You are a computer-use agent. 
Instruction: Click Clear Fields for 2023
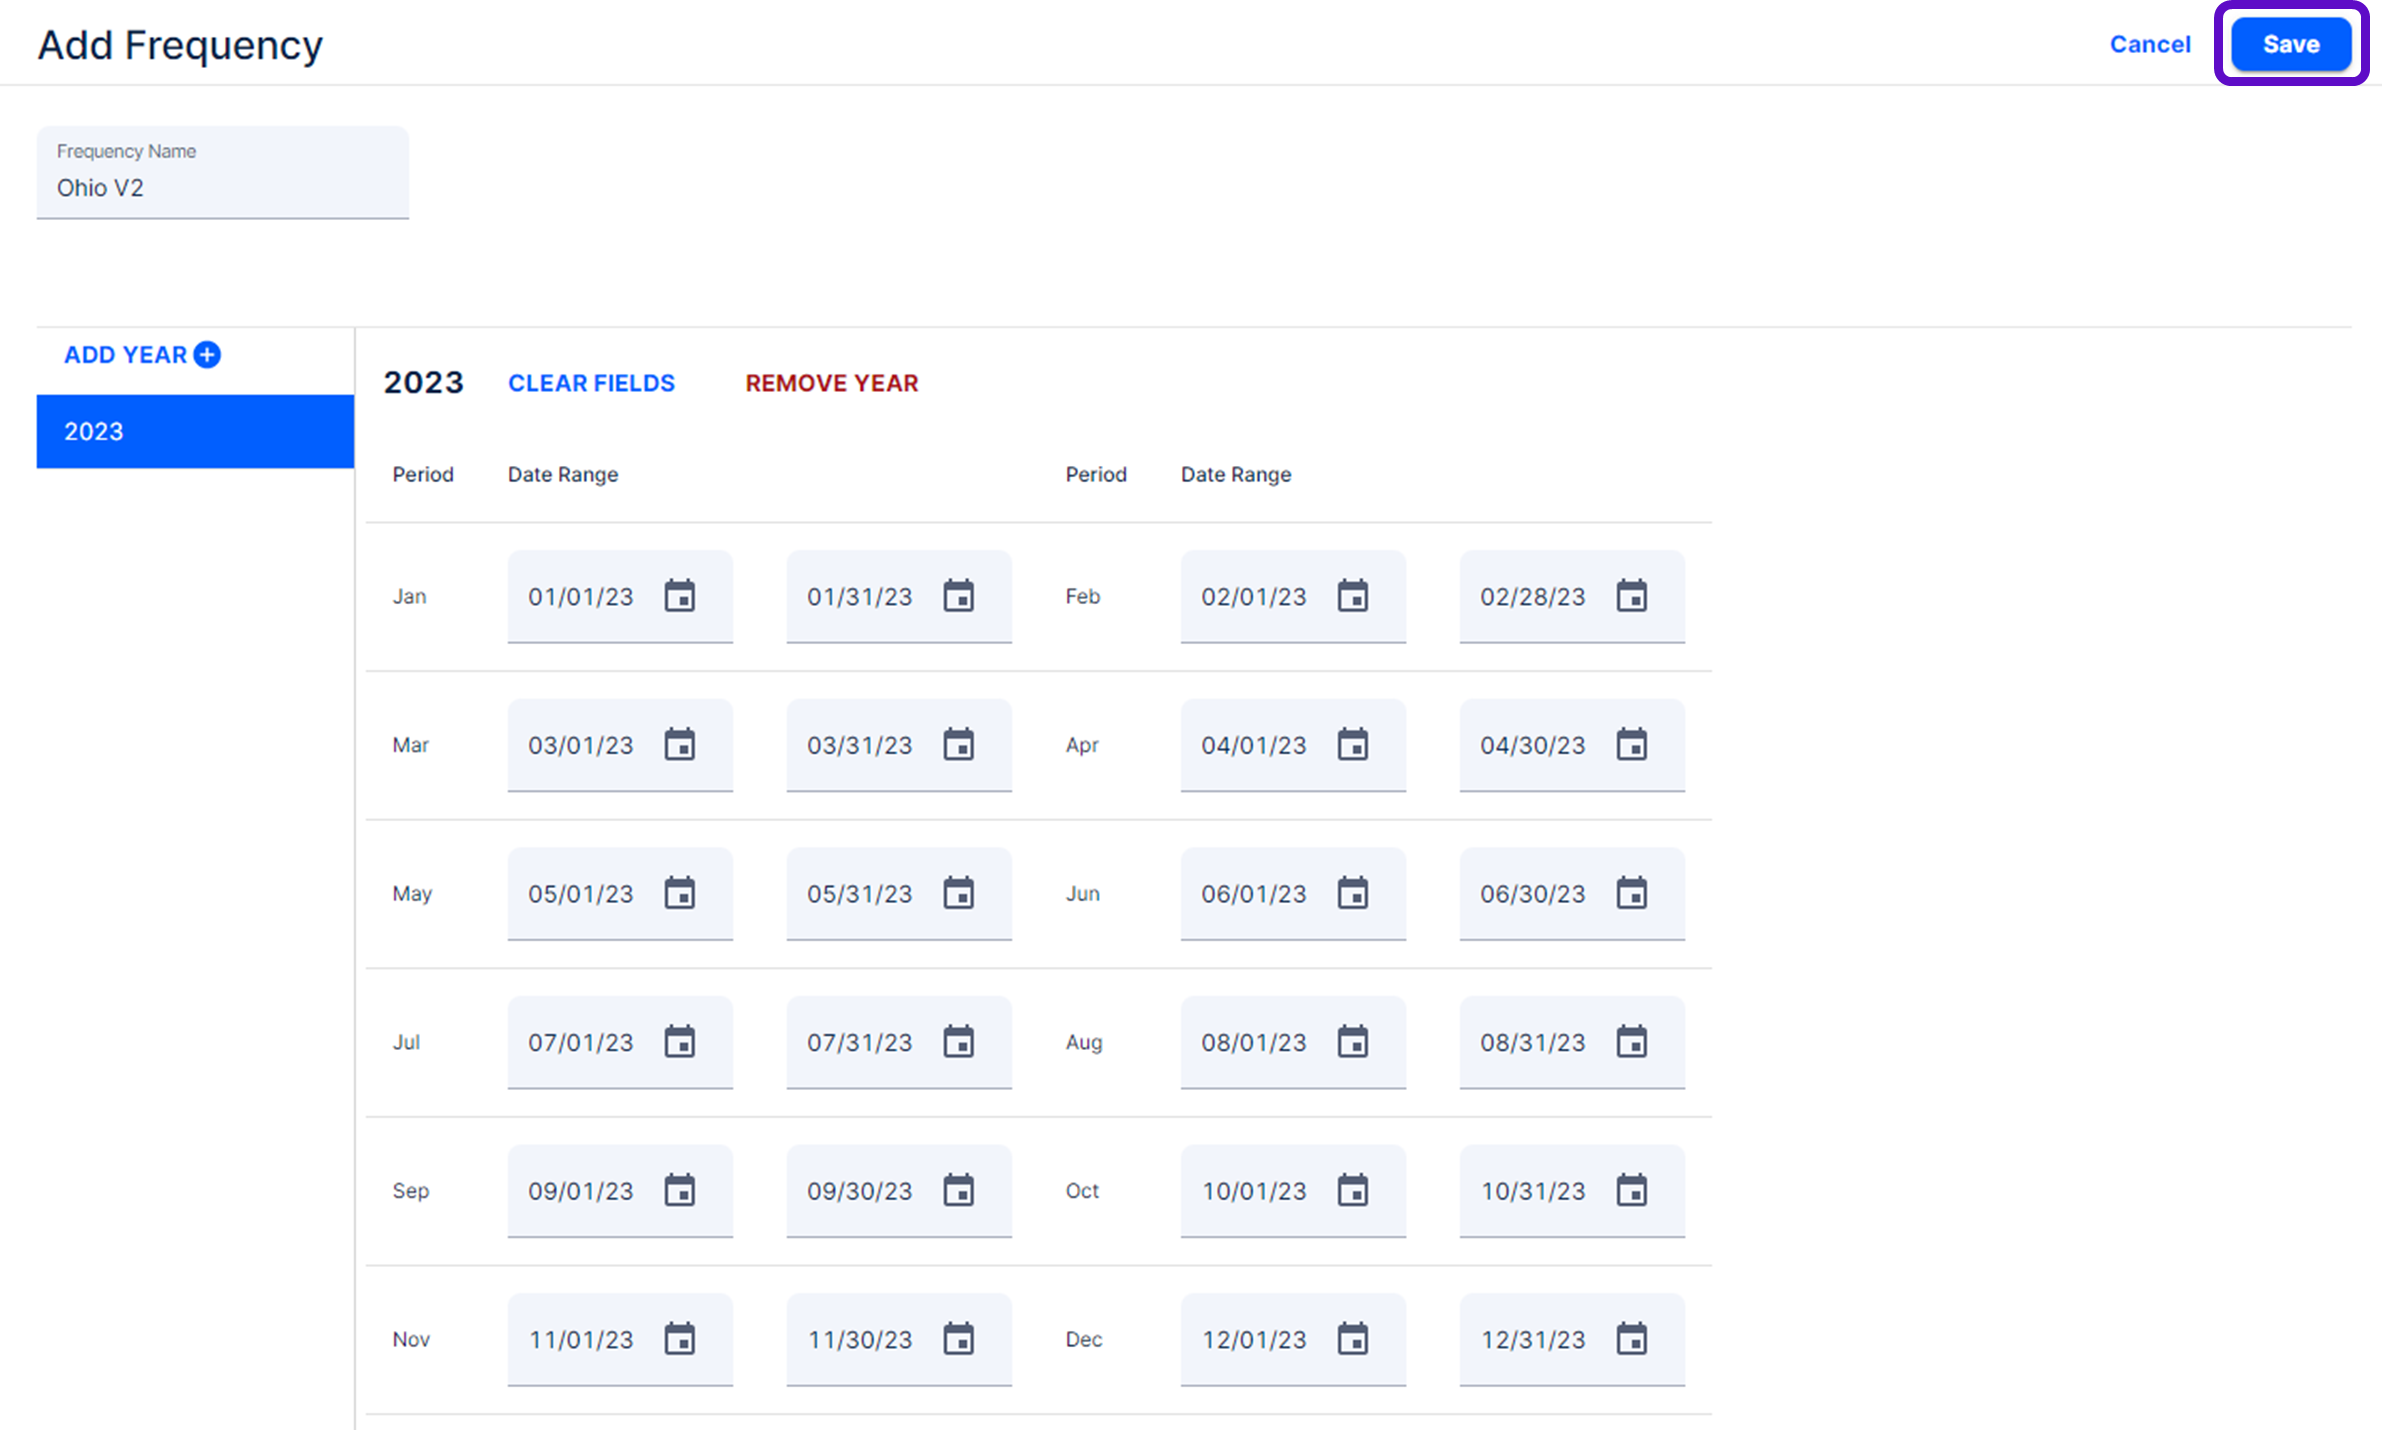(591, 383)
